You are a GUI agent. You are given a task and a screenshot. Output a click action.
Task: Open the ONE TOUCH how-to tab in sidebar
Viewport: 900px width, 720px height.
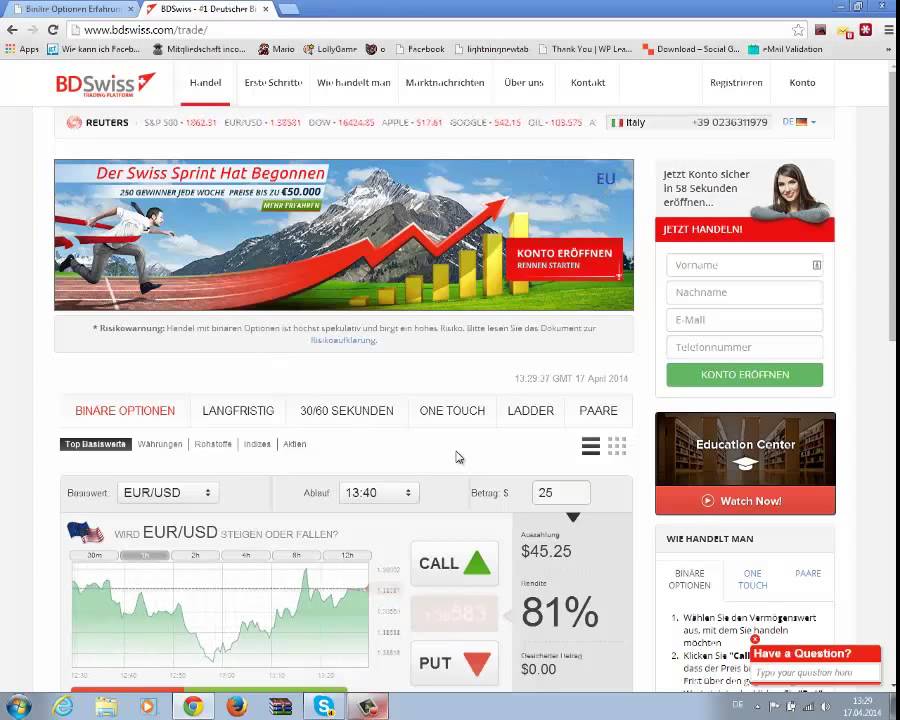point(752,579)
